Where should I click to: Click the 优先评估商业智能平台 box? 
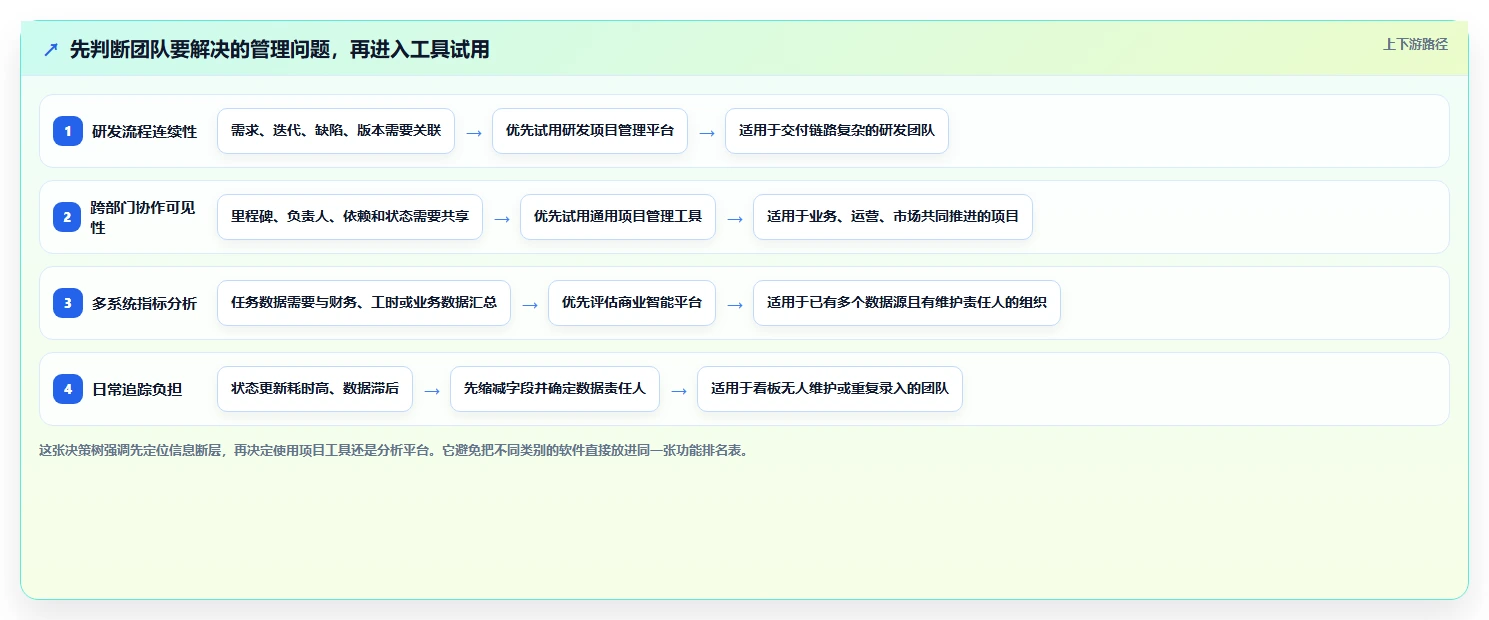click(x=632, y=303)
